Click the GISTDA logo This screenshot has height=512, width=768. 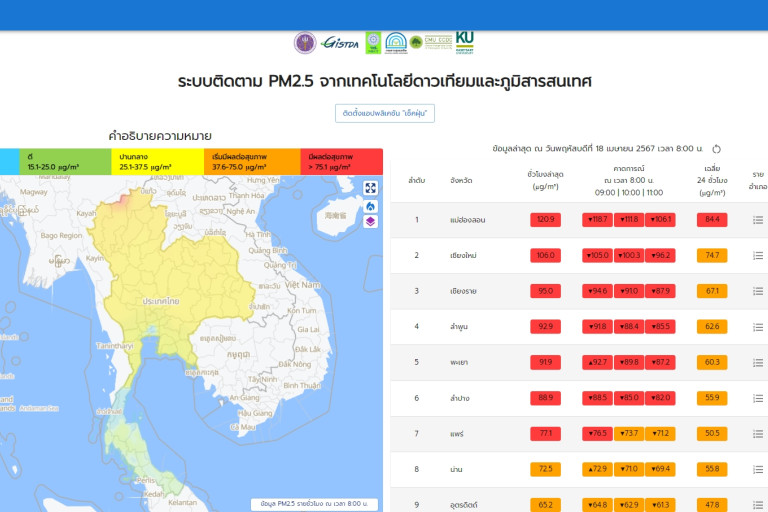[340, 43]
